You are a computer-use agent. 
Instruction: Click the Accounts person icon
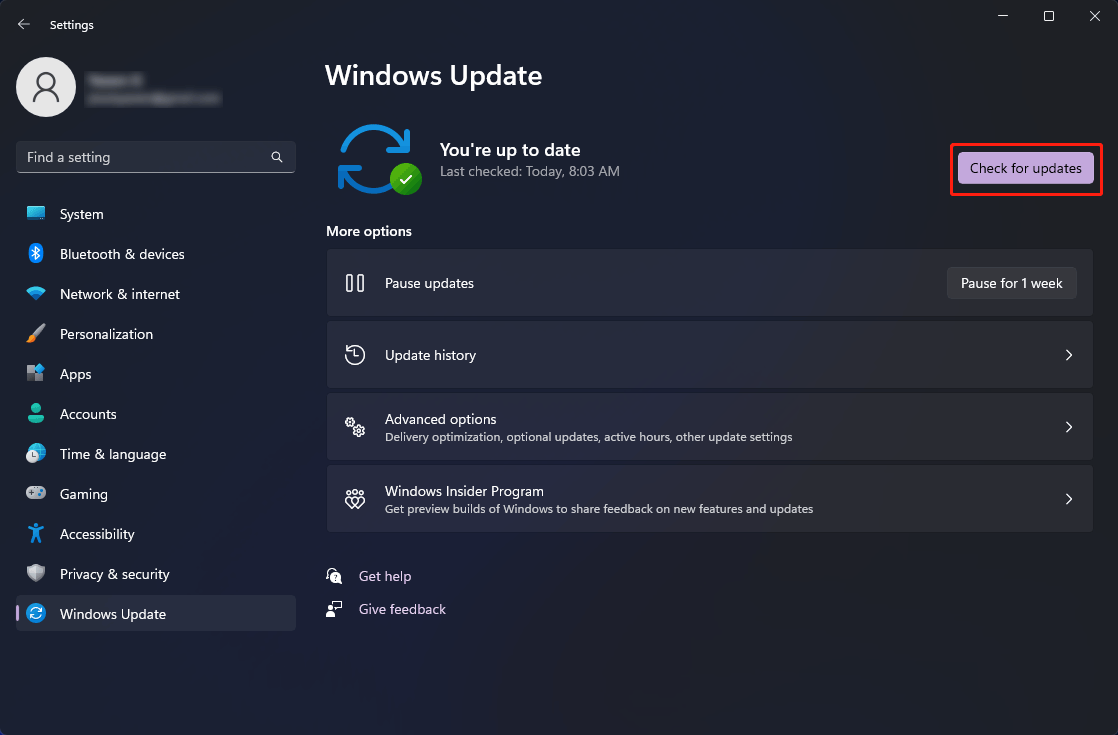(x=36, y=413)
